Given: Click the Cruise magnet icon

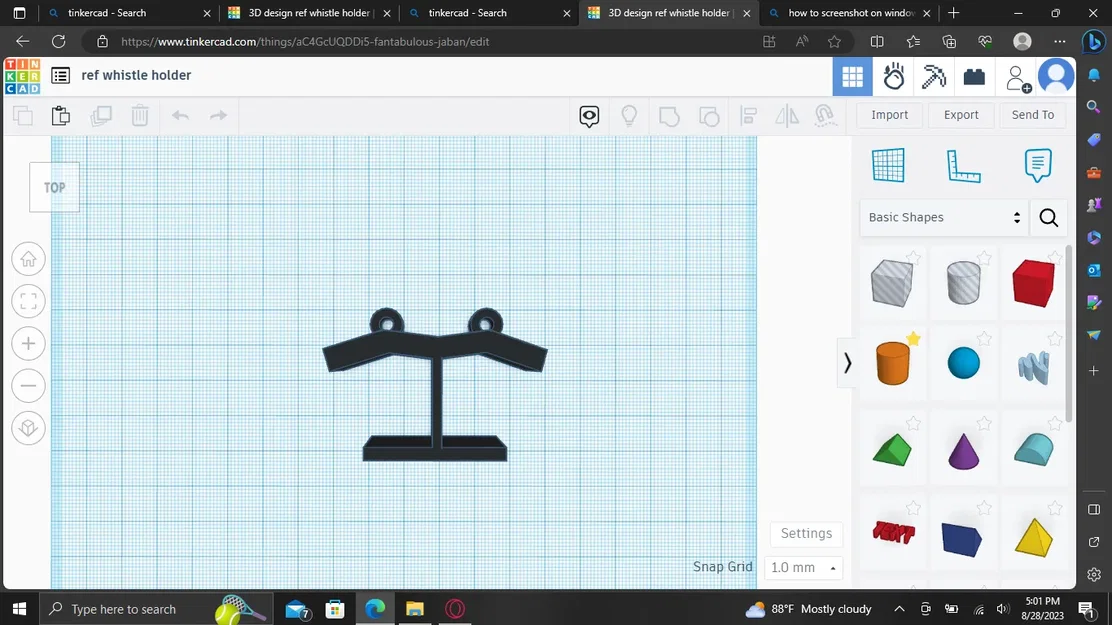Looking at the screenshot, I should (825, 116).
